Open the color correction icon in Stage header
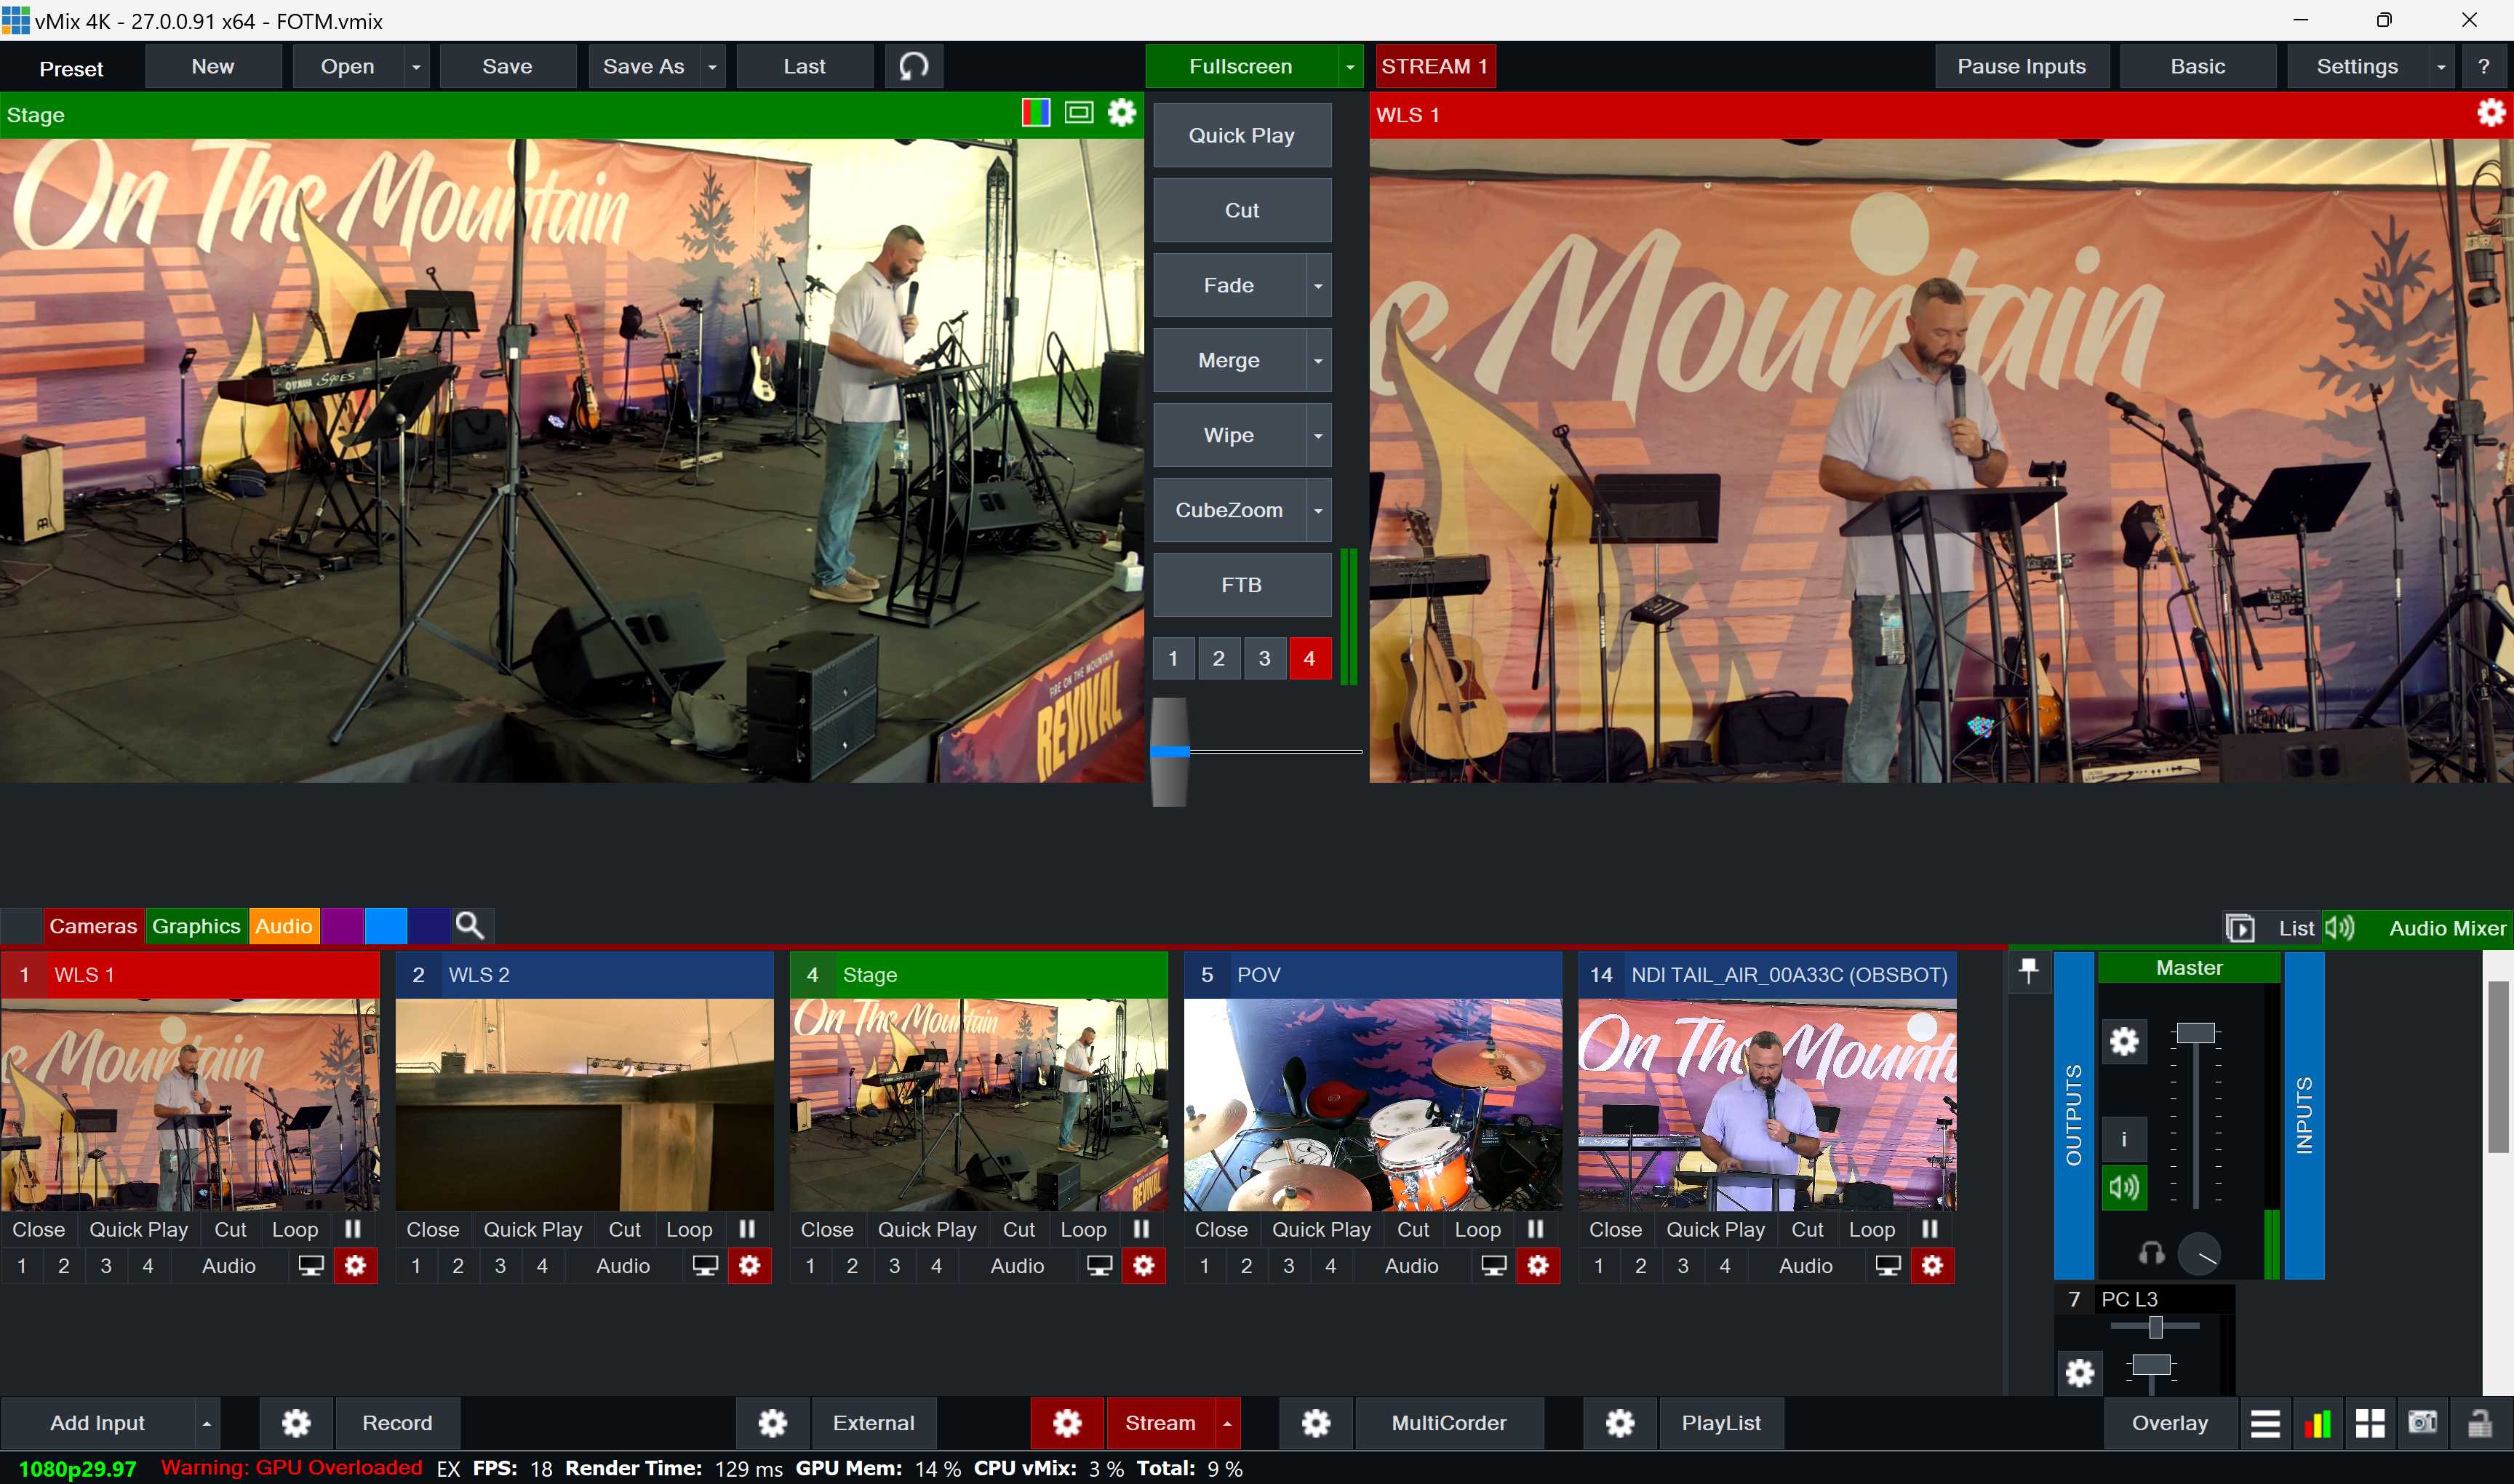This screenshot has height=1484, width=2514. click(1035, 113)
